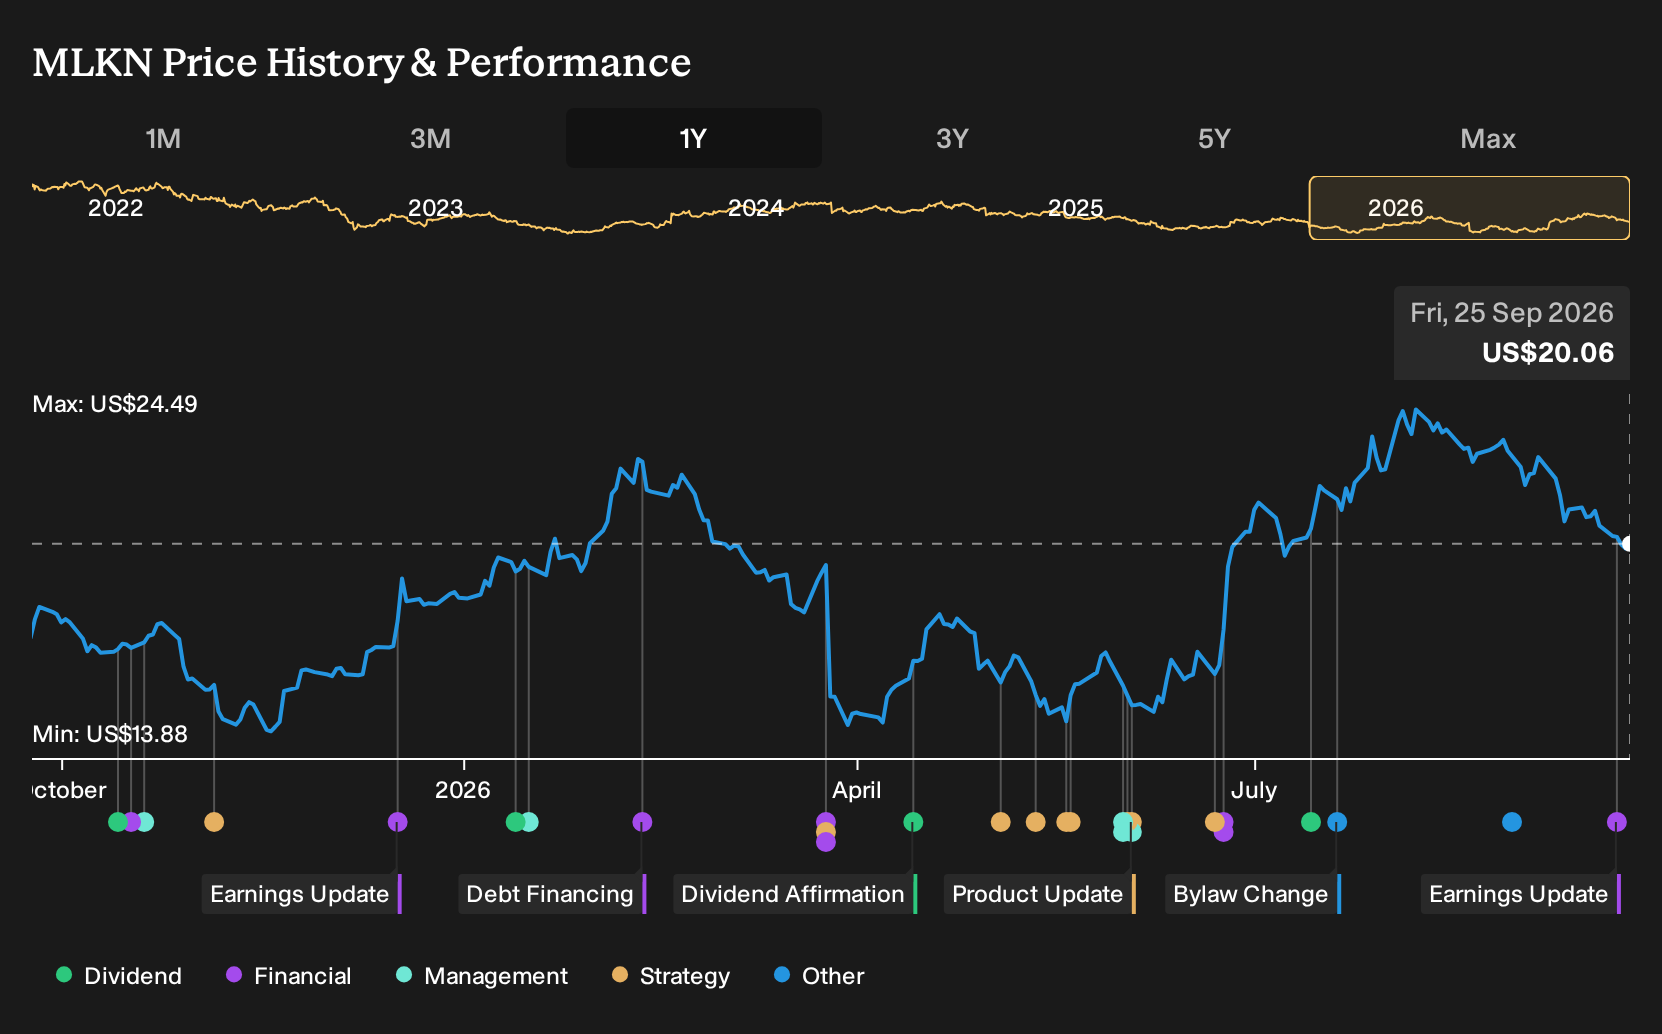Click the 'Max: US$24.49' label

coord(115,404)
